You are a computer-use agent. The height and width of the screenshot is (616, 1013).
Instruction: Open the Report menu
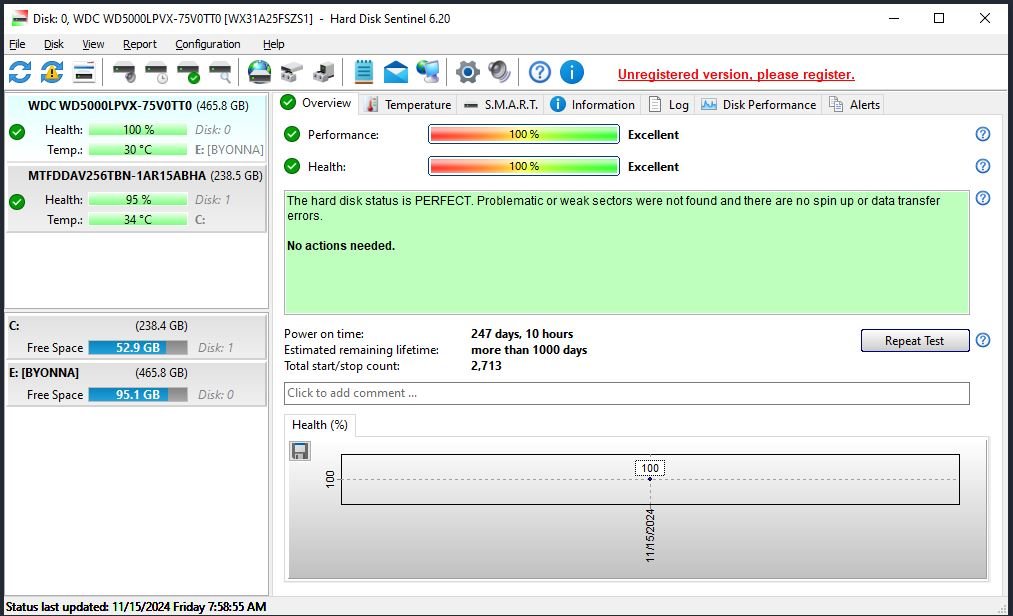point(140,44)
